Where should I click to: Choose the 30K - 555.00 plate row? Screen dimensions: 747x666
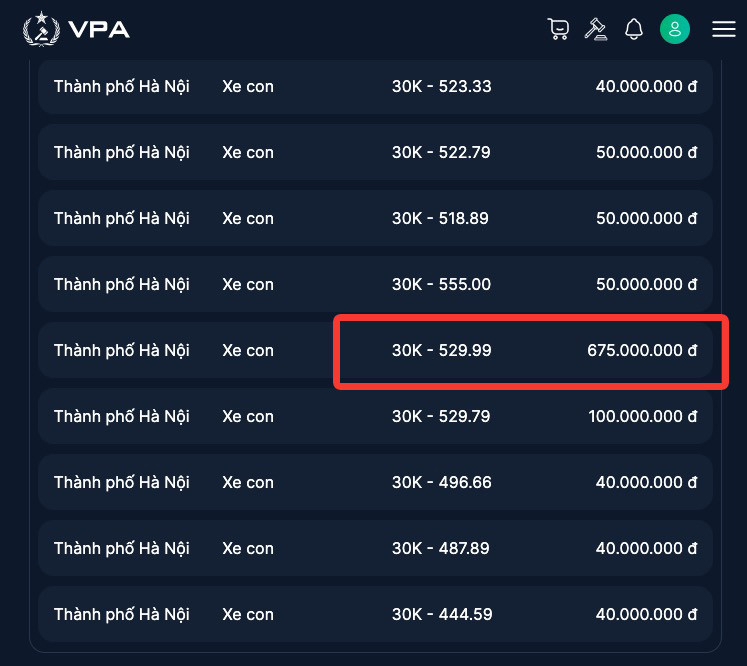(441, 284)
